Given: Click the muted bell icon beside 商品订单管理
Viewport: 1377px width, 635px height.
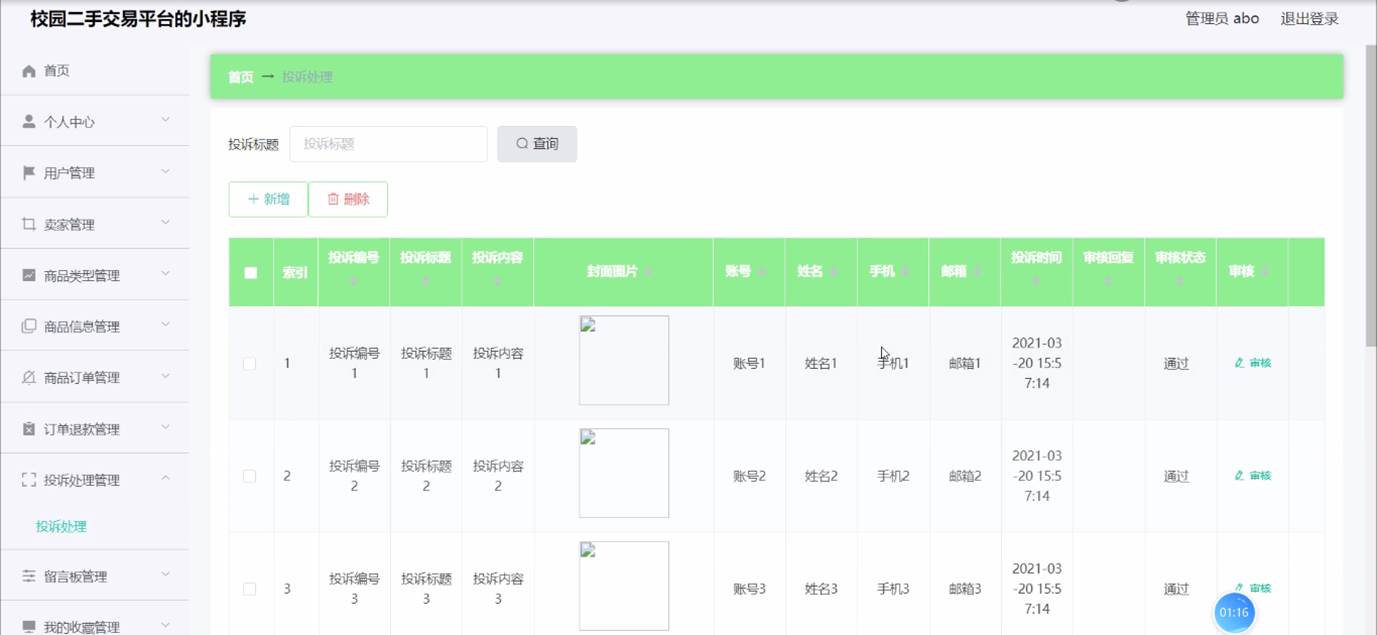Looking at the screenshot, I should pyautogui.click(x=29, y=378).
